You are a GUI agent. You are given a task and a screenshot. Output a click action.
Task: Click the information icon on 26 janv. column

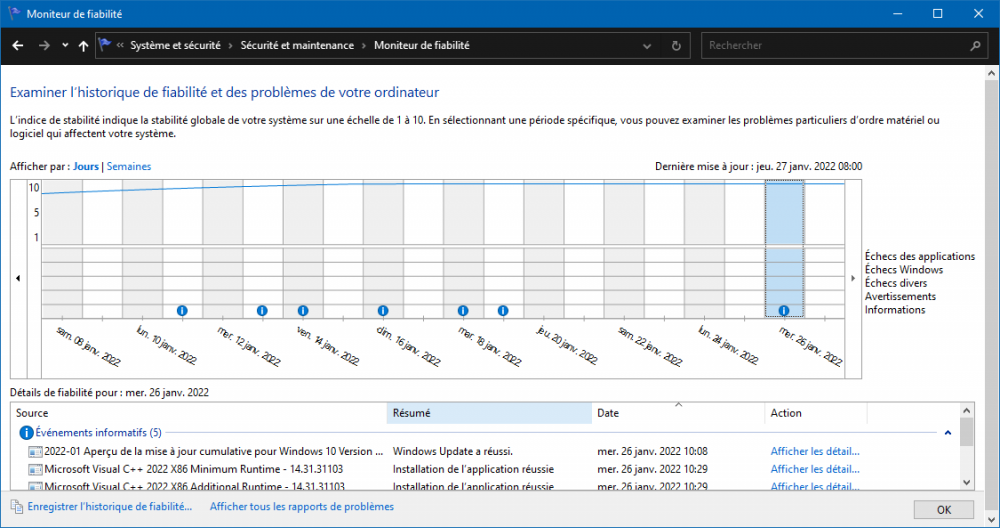point(784,310)
